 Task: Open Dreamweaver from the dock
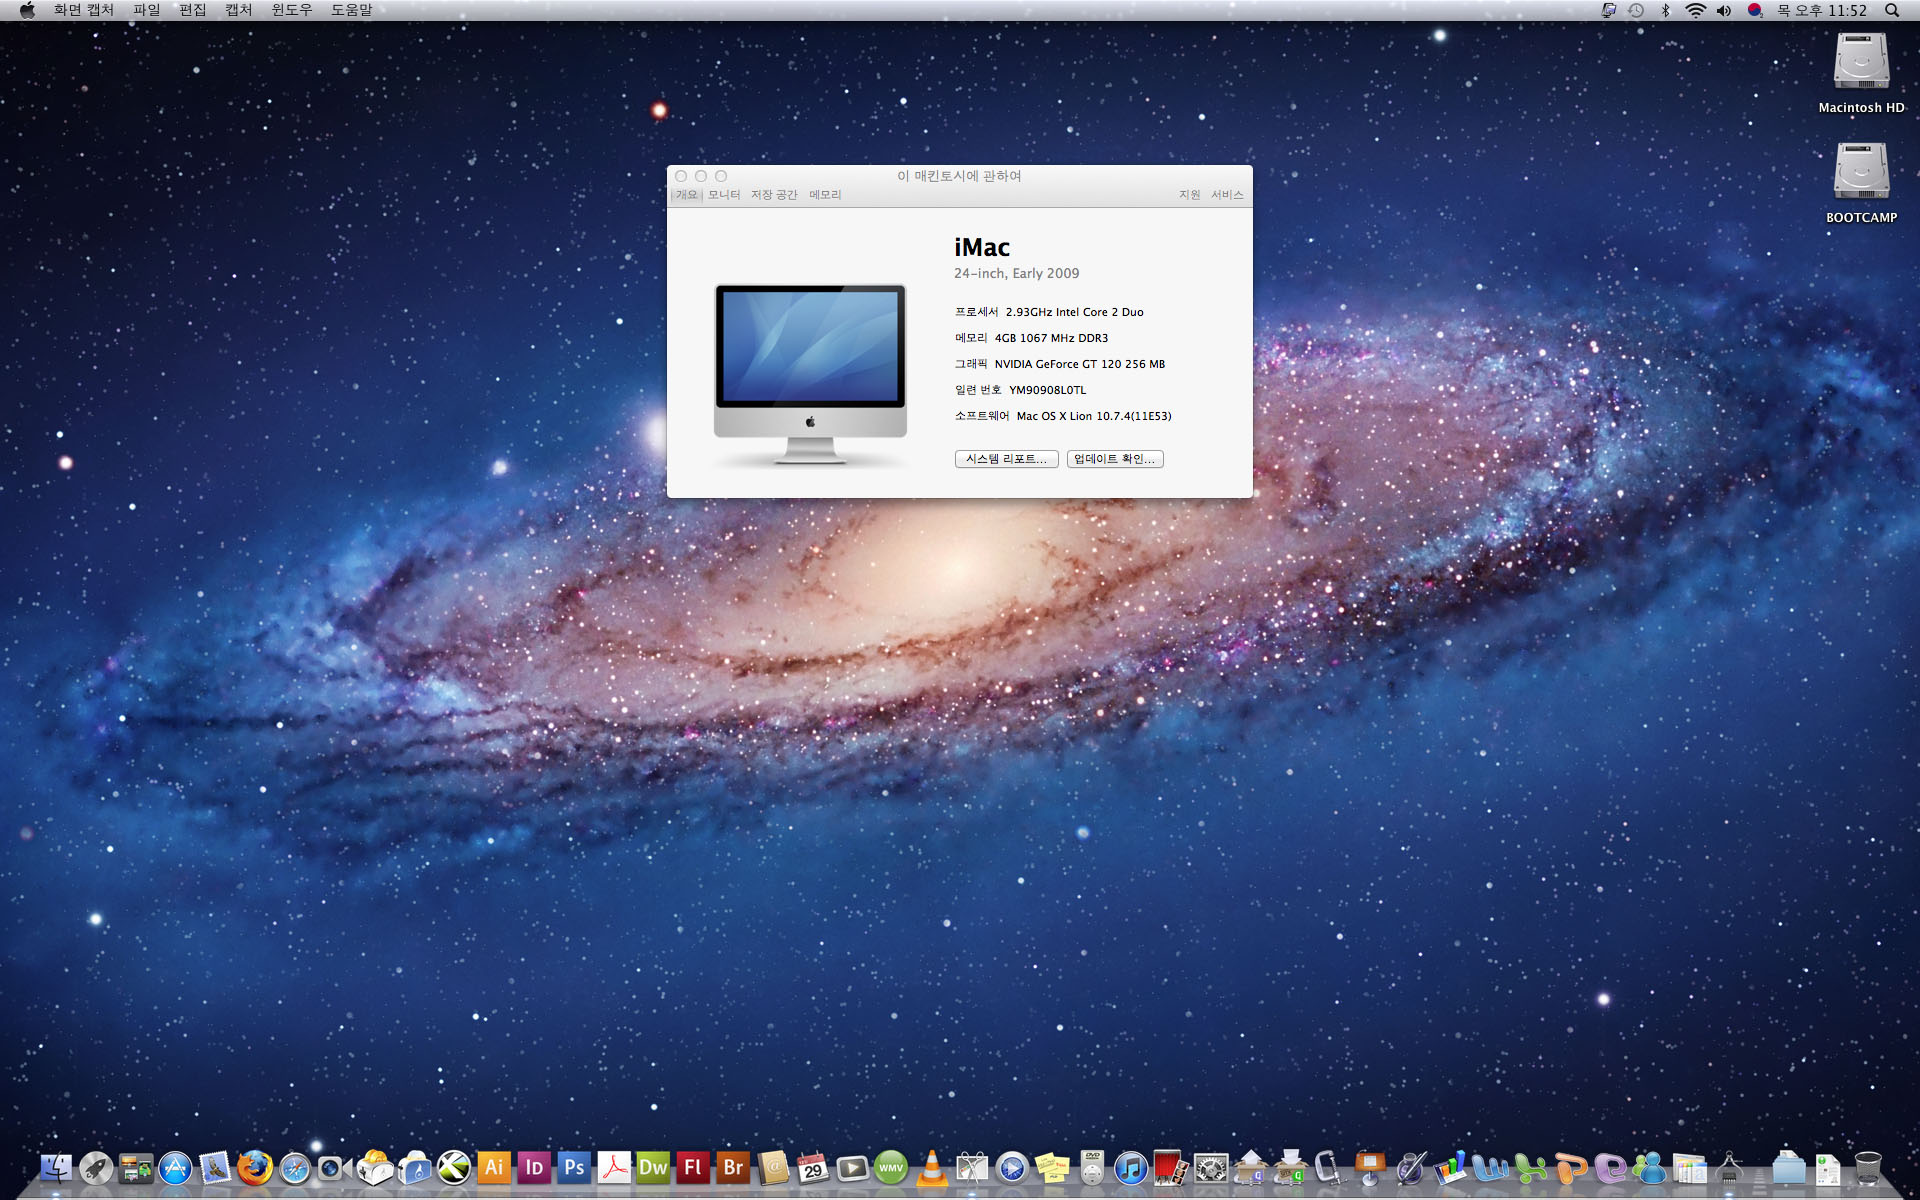(653, 1167)
